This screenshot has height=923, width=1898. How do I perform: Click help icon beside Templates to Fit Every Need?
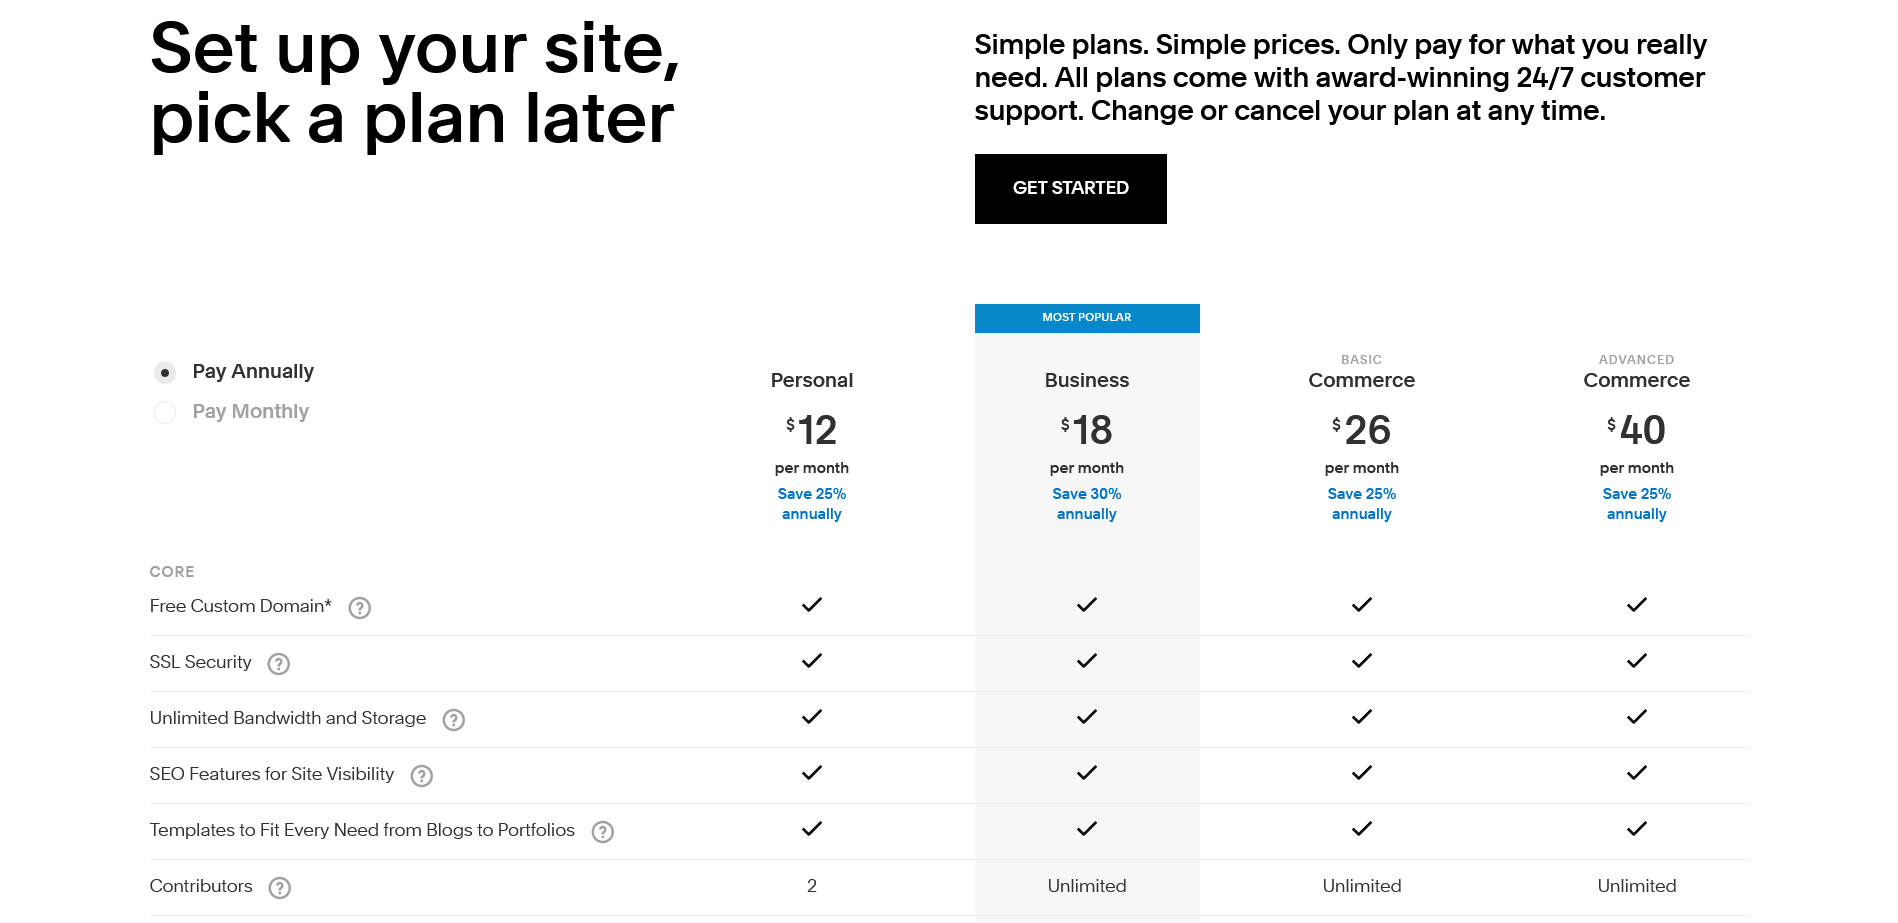(603, 832)
